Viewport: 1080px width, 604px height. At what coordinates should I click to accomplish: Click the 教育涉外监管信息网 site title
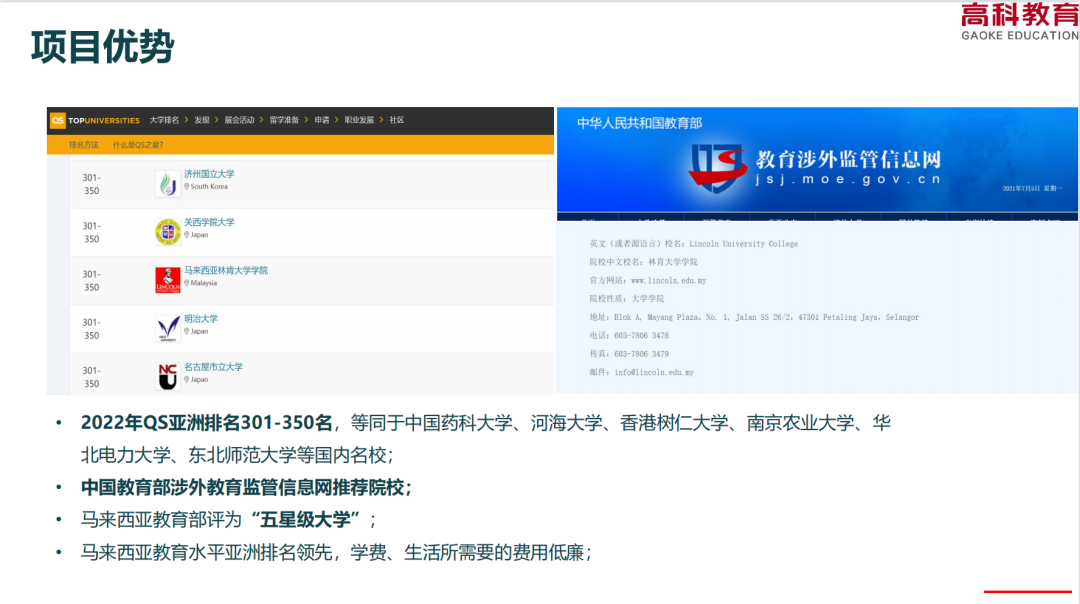[x=848, y=160]
